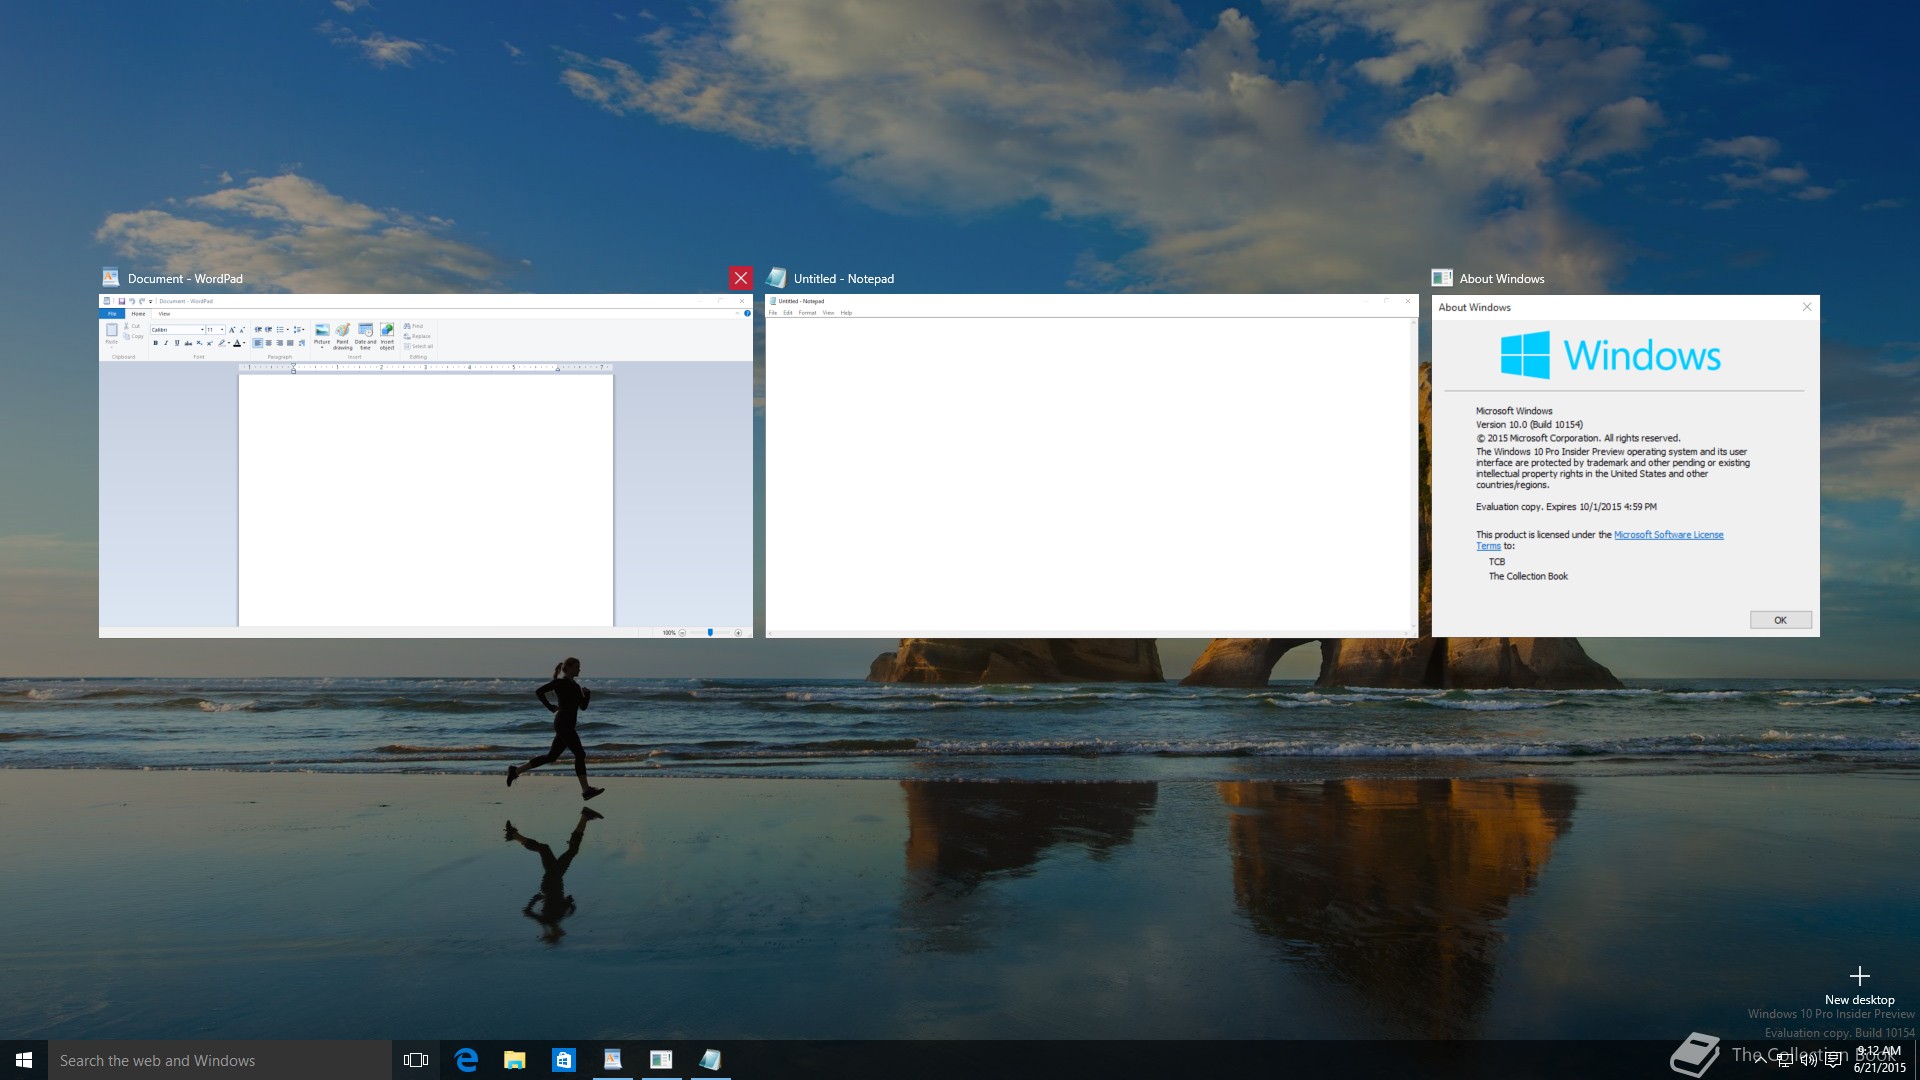Open the Microsoft Software License Terms link

point(1669,535)
